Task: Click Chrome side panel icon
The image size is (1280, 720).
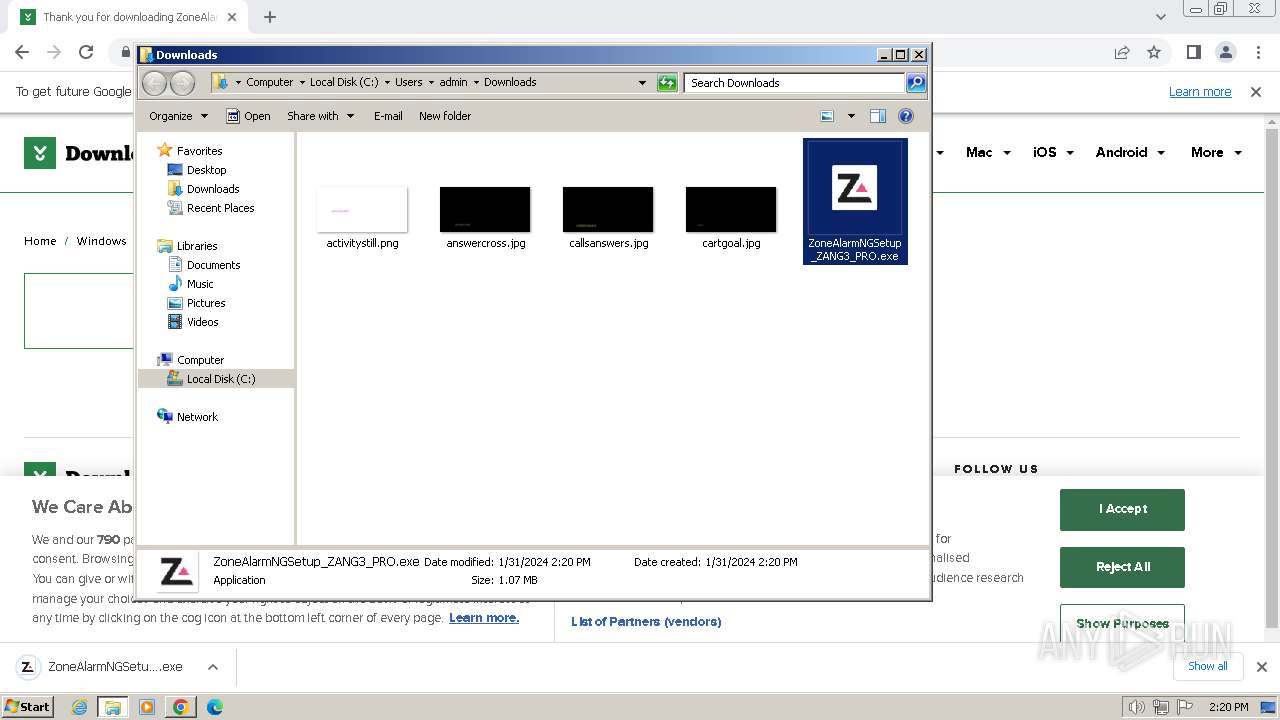Action: (x=1194, y=52)
